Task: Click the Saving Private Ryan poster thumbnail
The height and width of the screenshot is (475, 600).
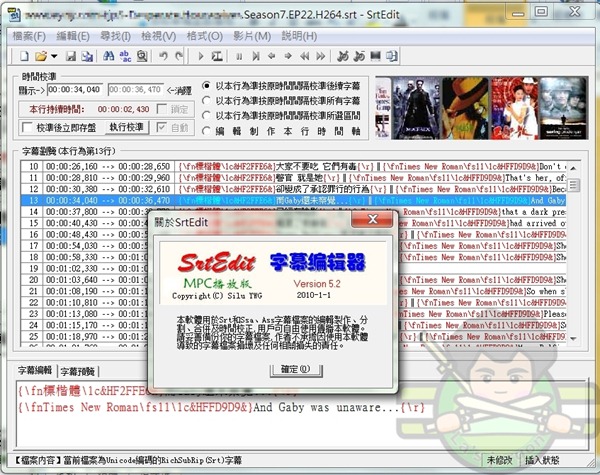Action: (x=563, y=108)
